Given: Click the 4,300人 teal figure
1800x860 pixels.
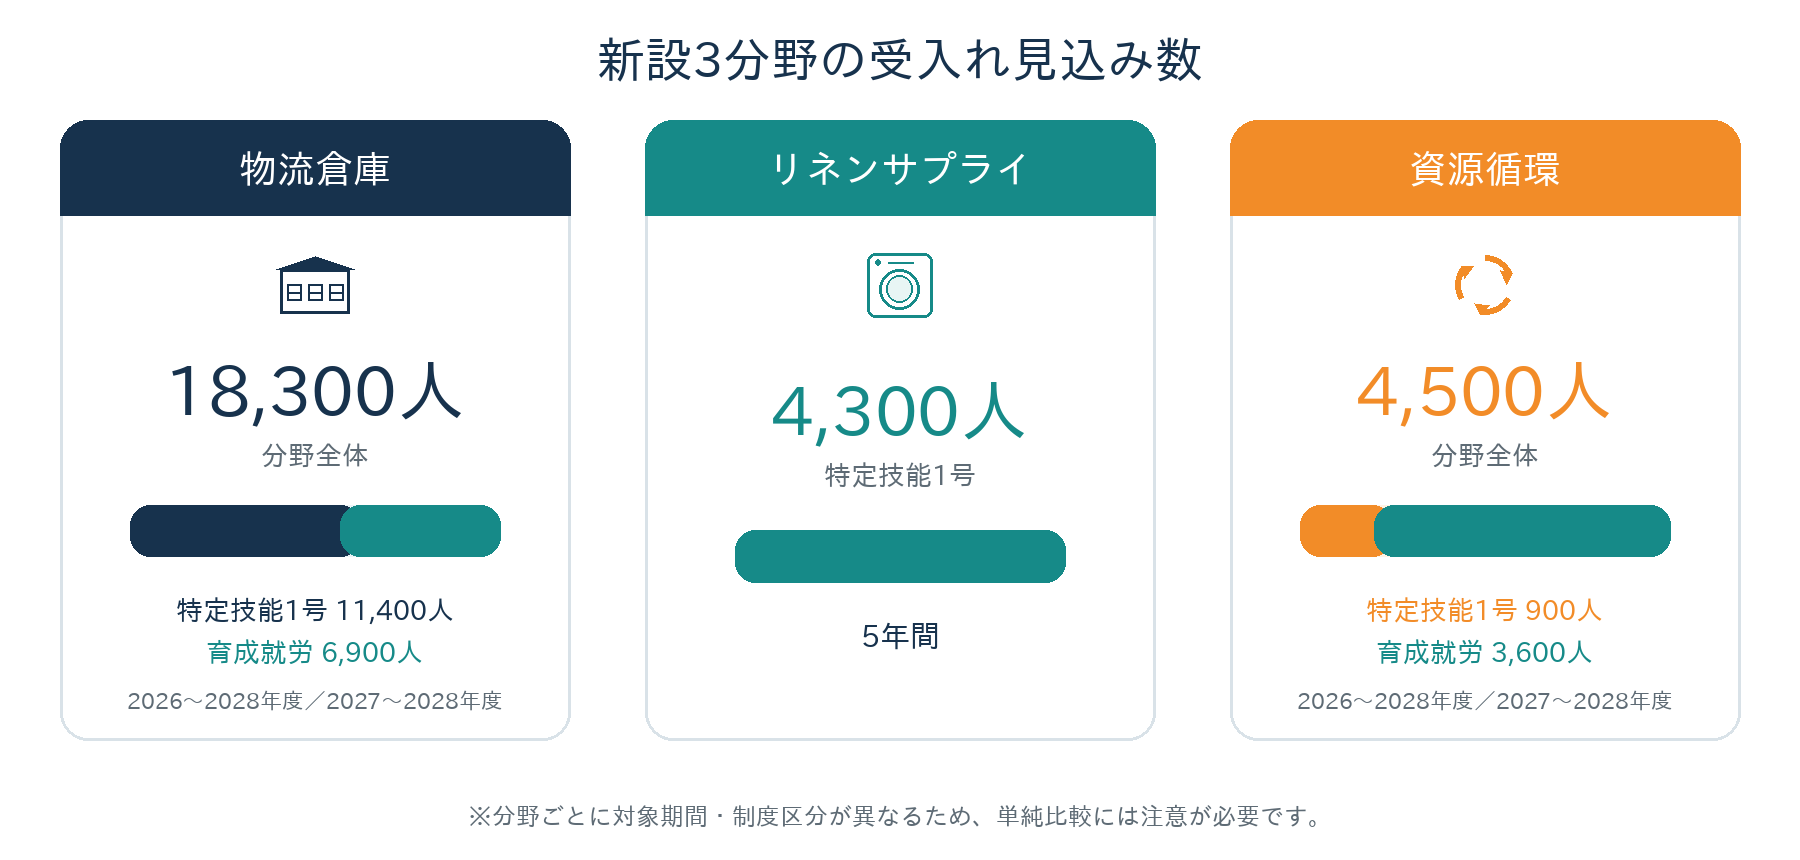Looking at the screenshot, I should pos(899,412).
